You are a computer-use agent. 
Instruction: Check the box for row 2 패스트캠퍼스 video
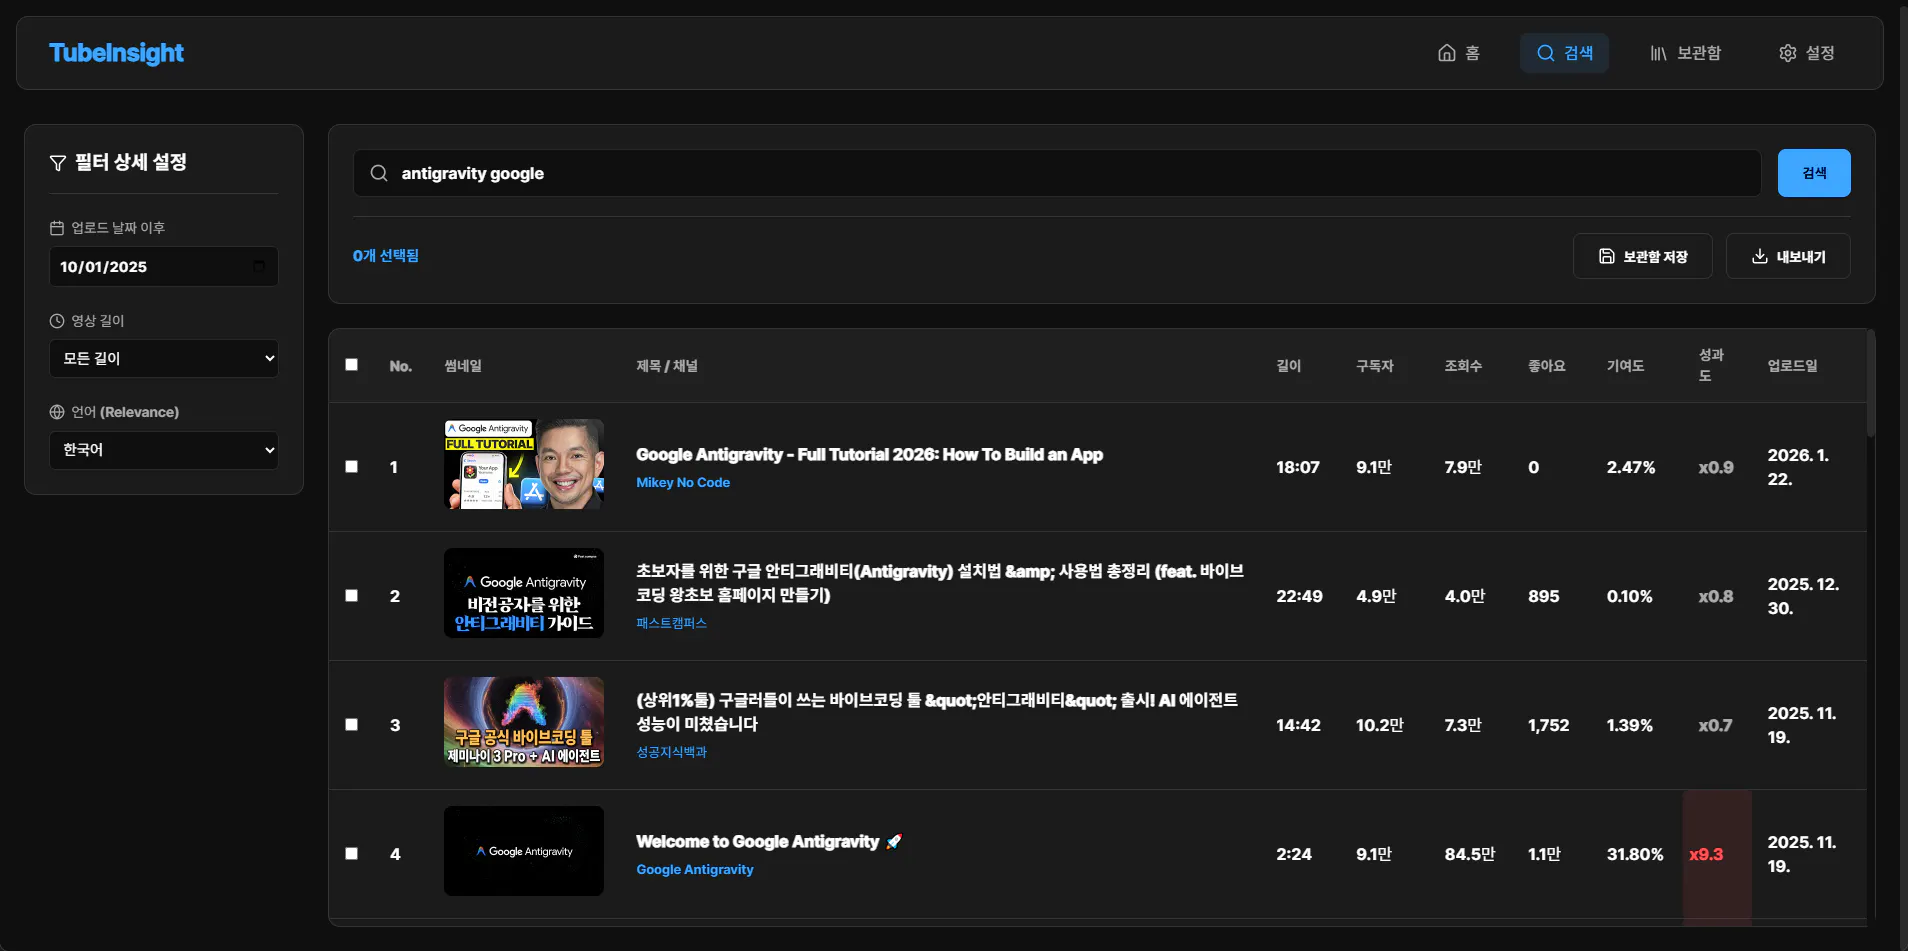(352, 596)
